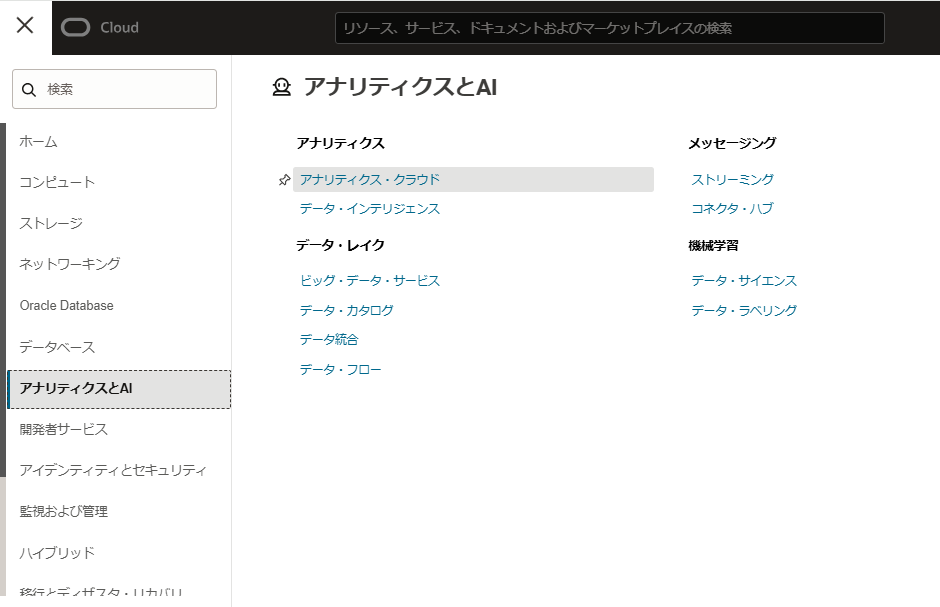Click the sidebar vertical scrollbar
The image size is (940, 607).
pyautogui.click(x=3, y=300)
